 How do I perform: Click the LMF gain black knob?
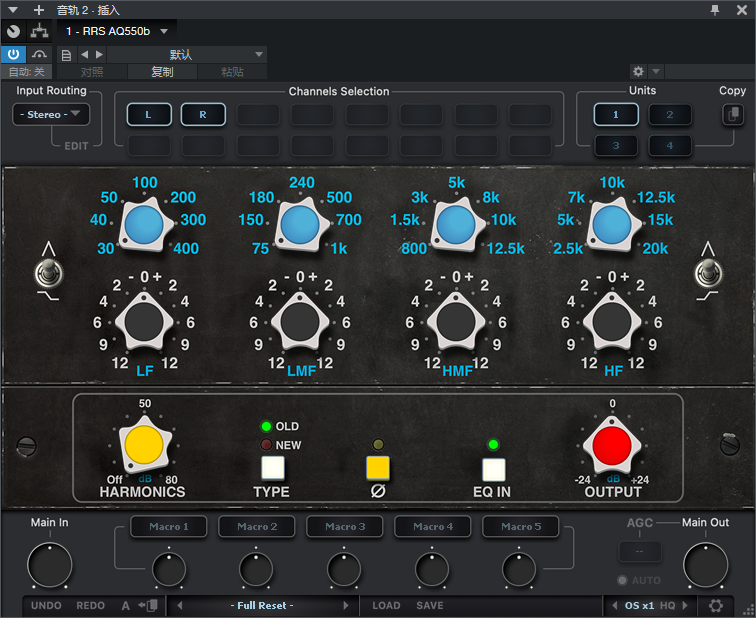[x=299, y=321]
